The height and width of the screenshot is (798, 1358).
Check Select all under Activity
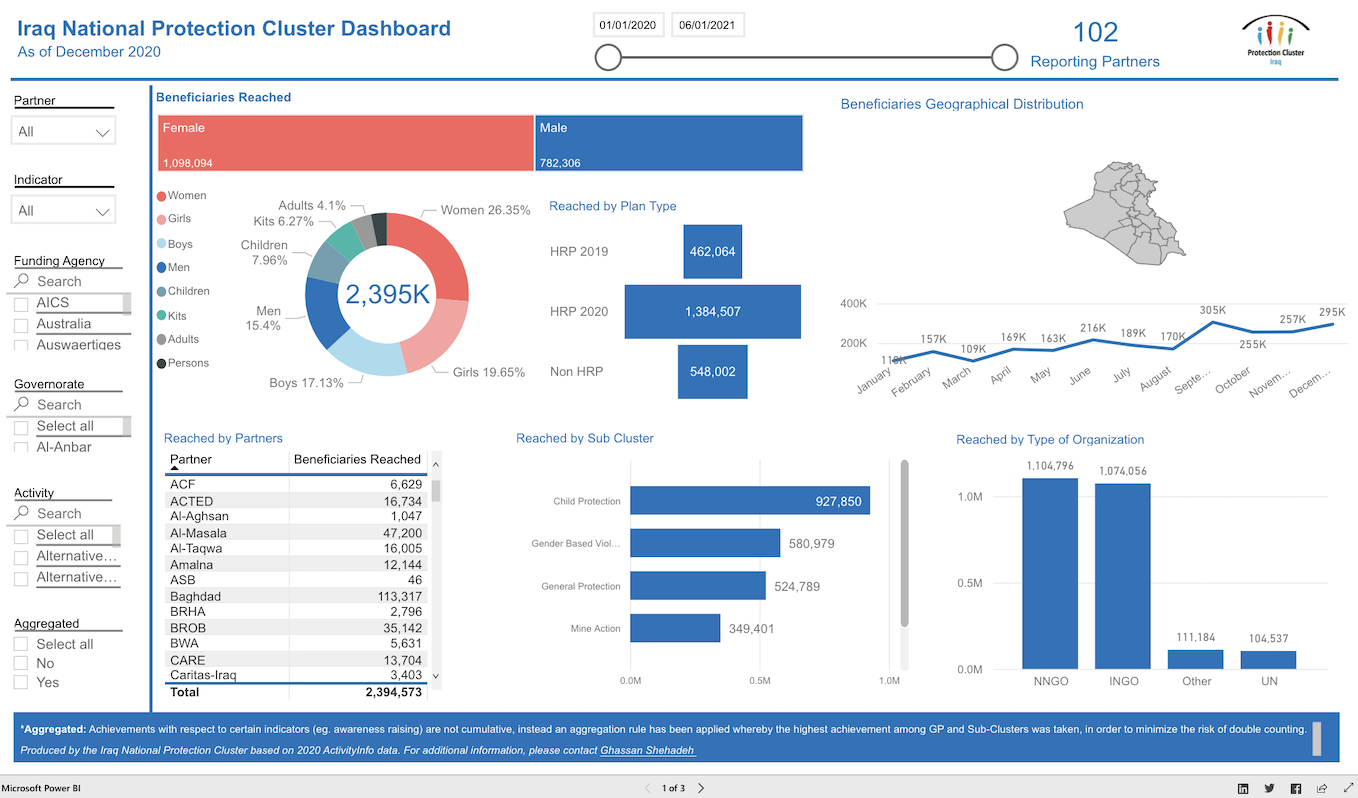point(21,535)
